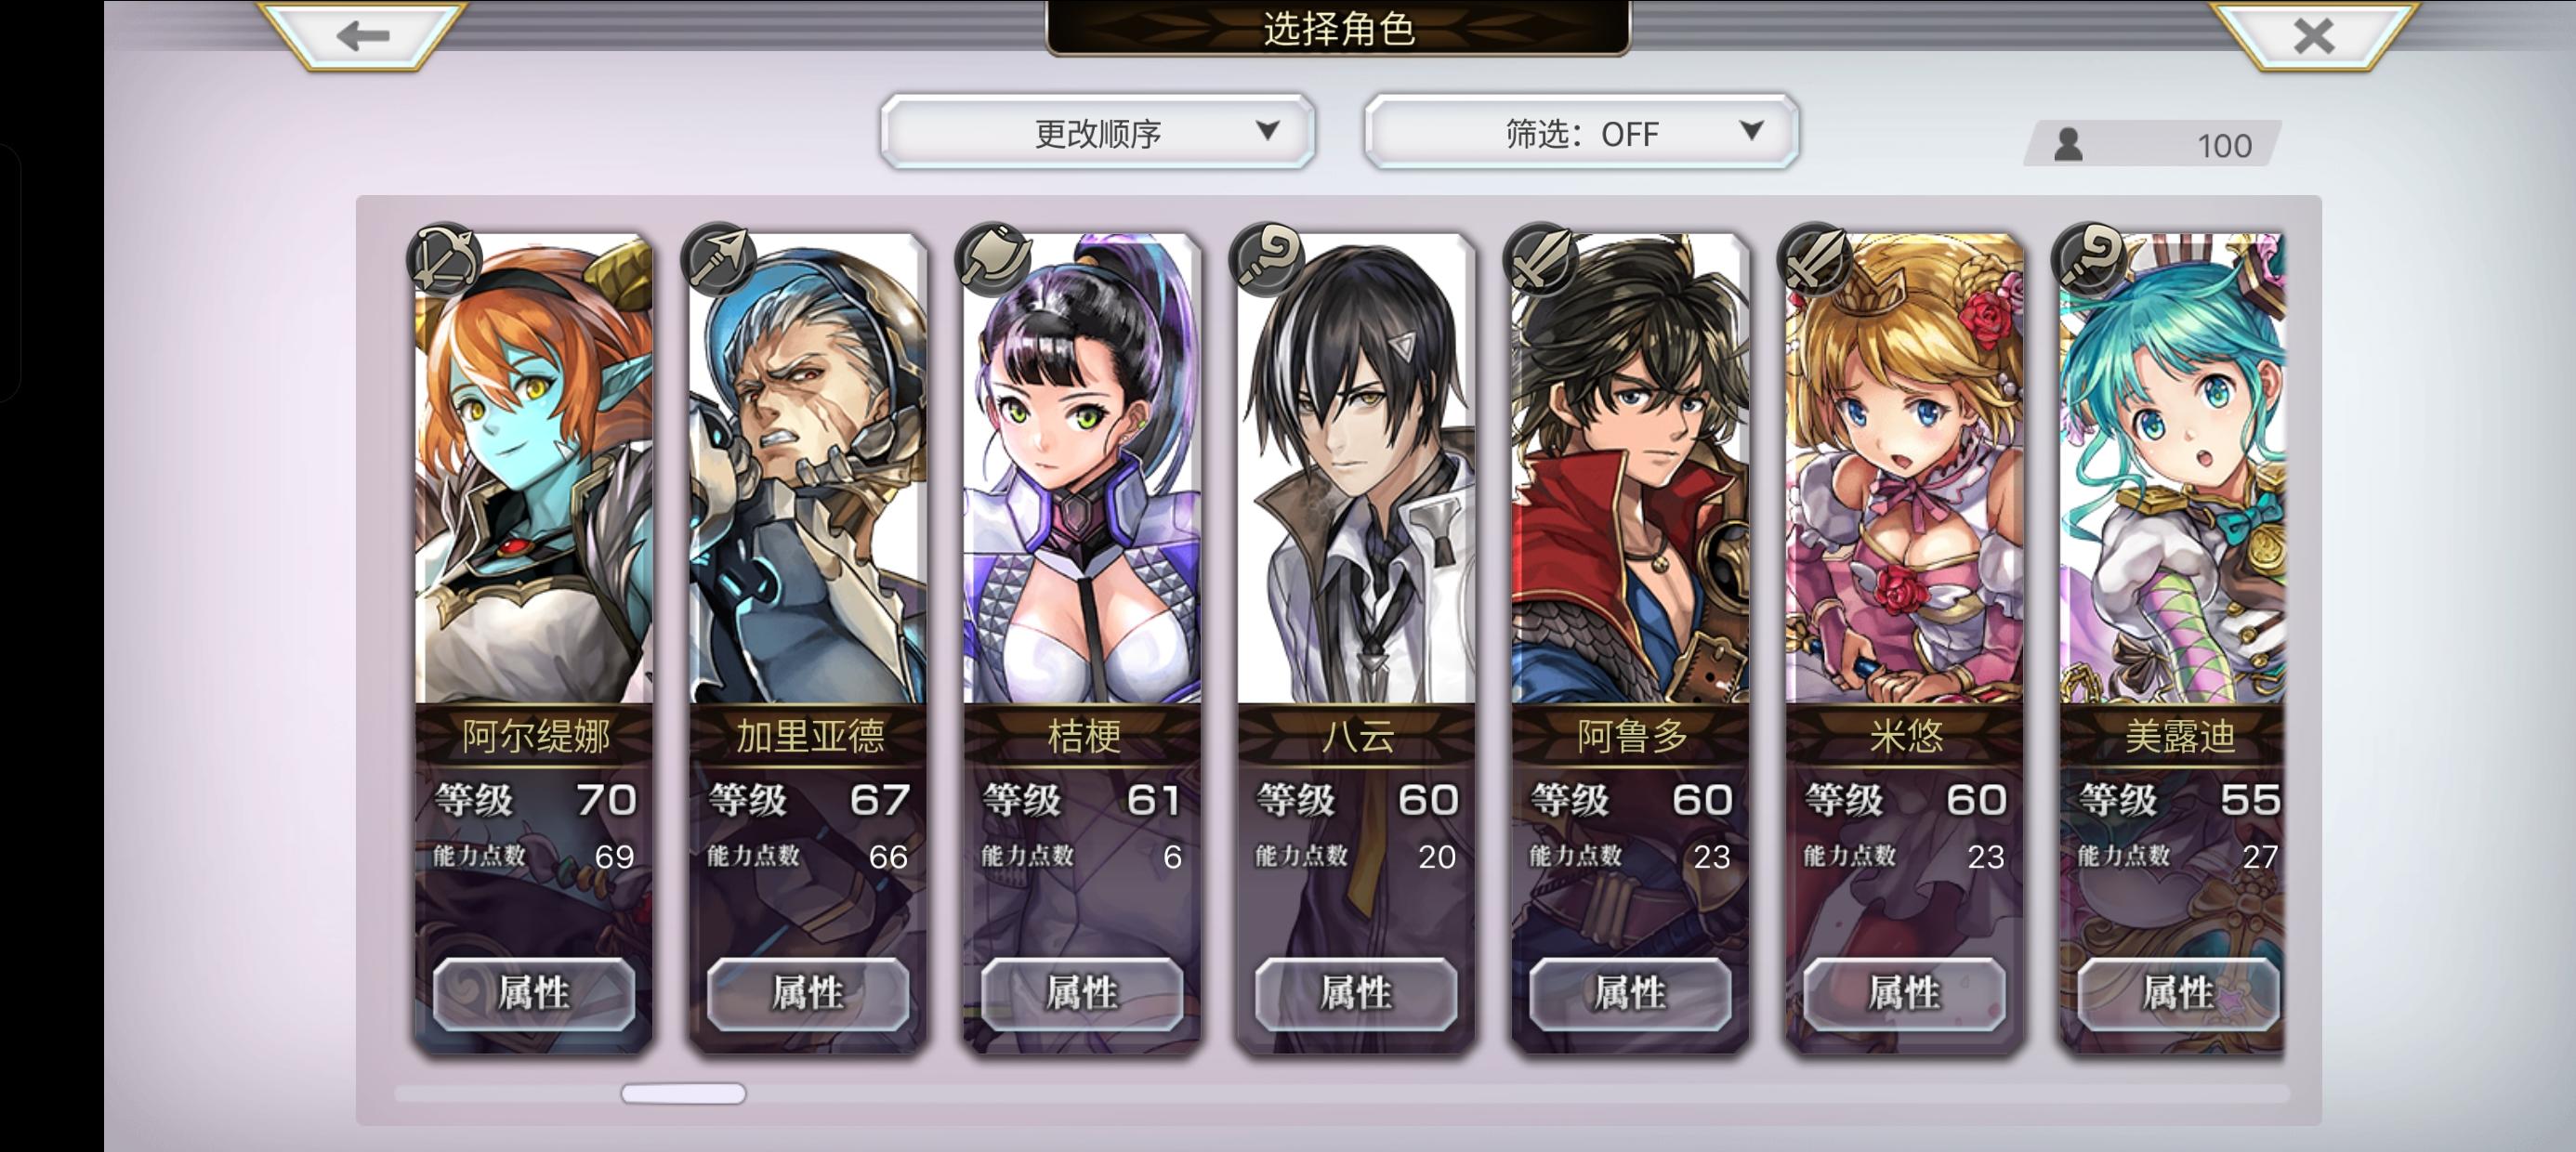Click the character count icon beside 100
2576x1152 pixels.
(x=2069, y=145)
